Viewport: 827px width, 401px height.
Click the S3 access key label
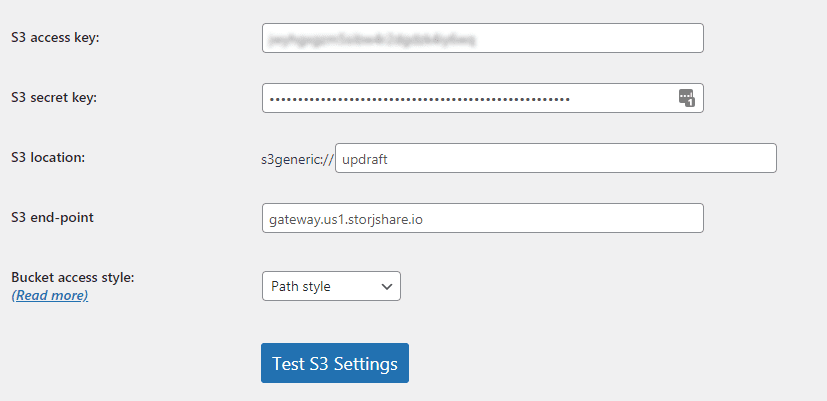tap(55, 38)
